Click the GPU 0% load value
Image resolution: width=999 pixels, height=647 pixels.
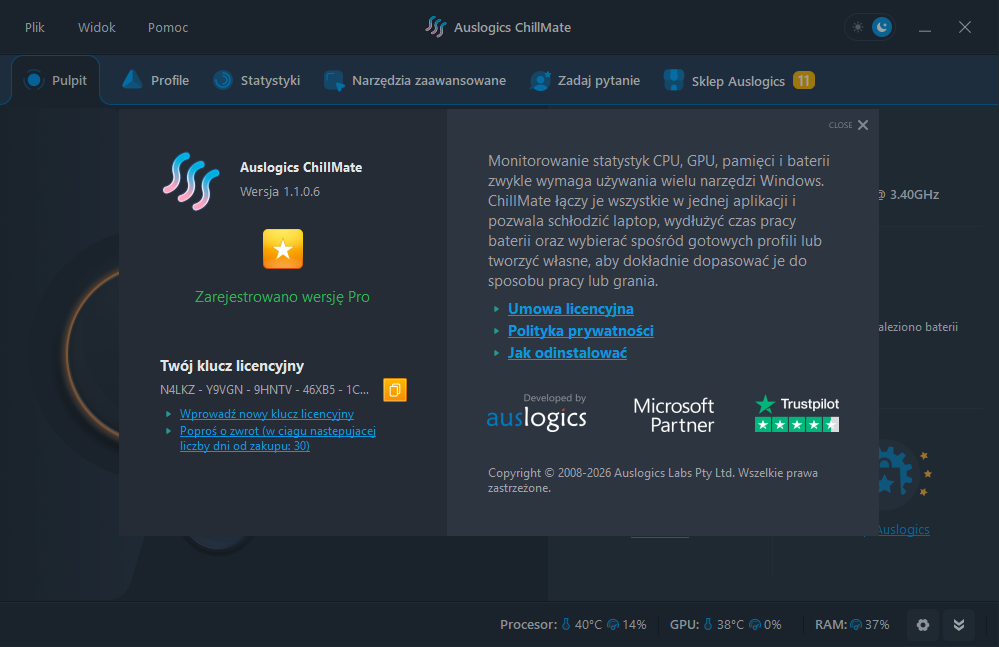(x=772, y=625)
